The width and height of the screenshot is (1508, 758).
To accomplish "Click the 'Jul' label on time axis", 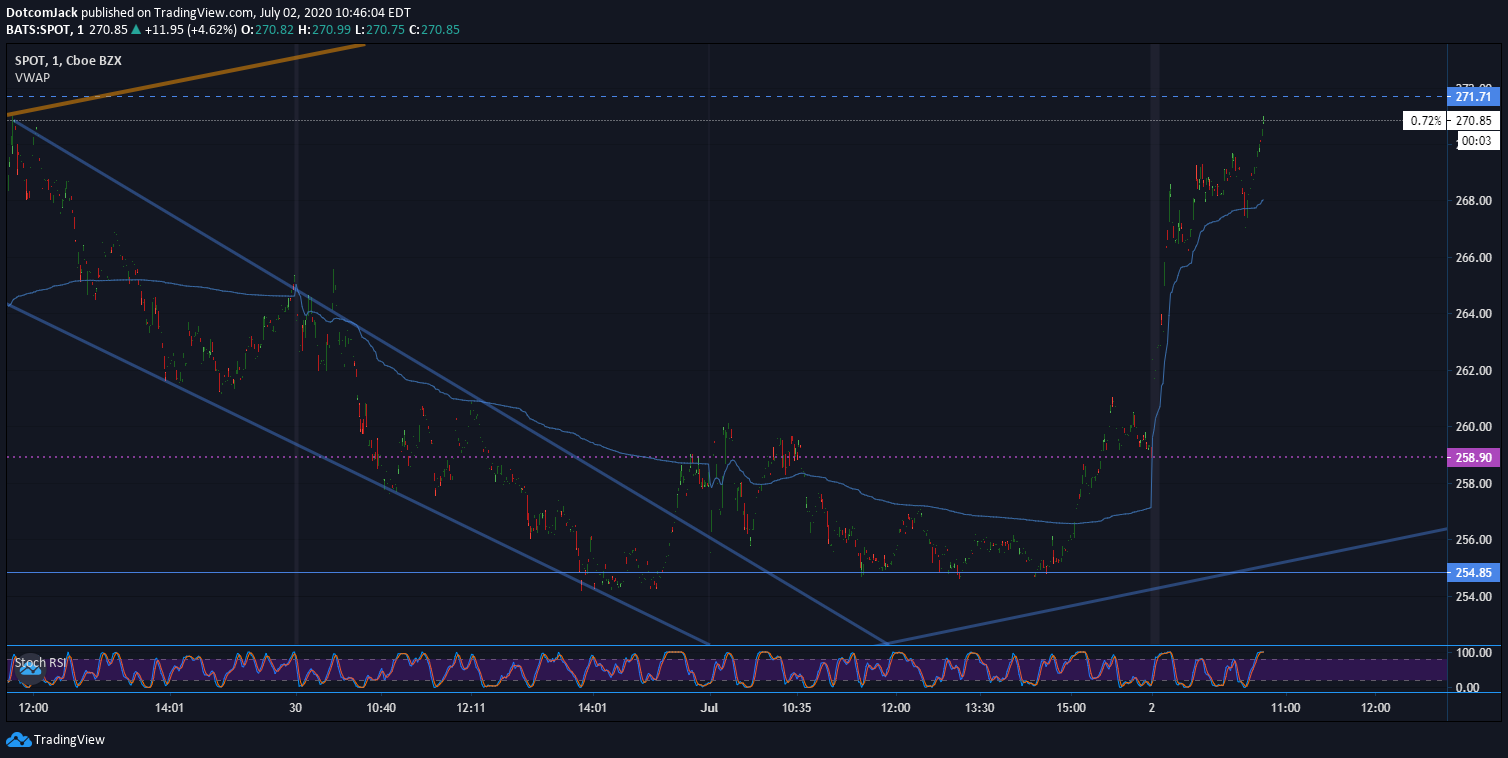I will point(710,708).
